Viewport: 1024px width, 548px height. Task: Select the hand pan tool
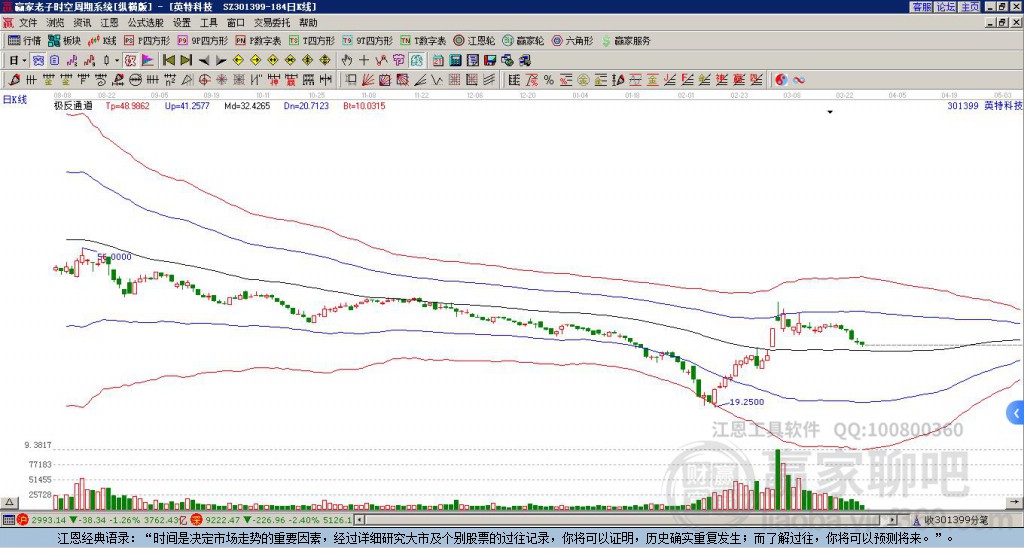coord(347,61)
